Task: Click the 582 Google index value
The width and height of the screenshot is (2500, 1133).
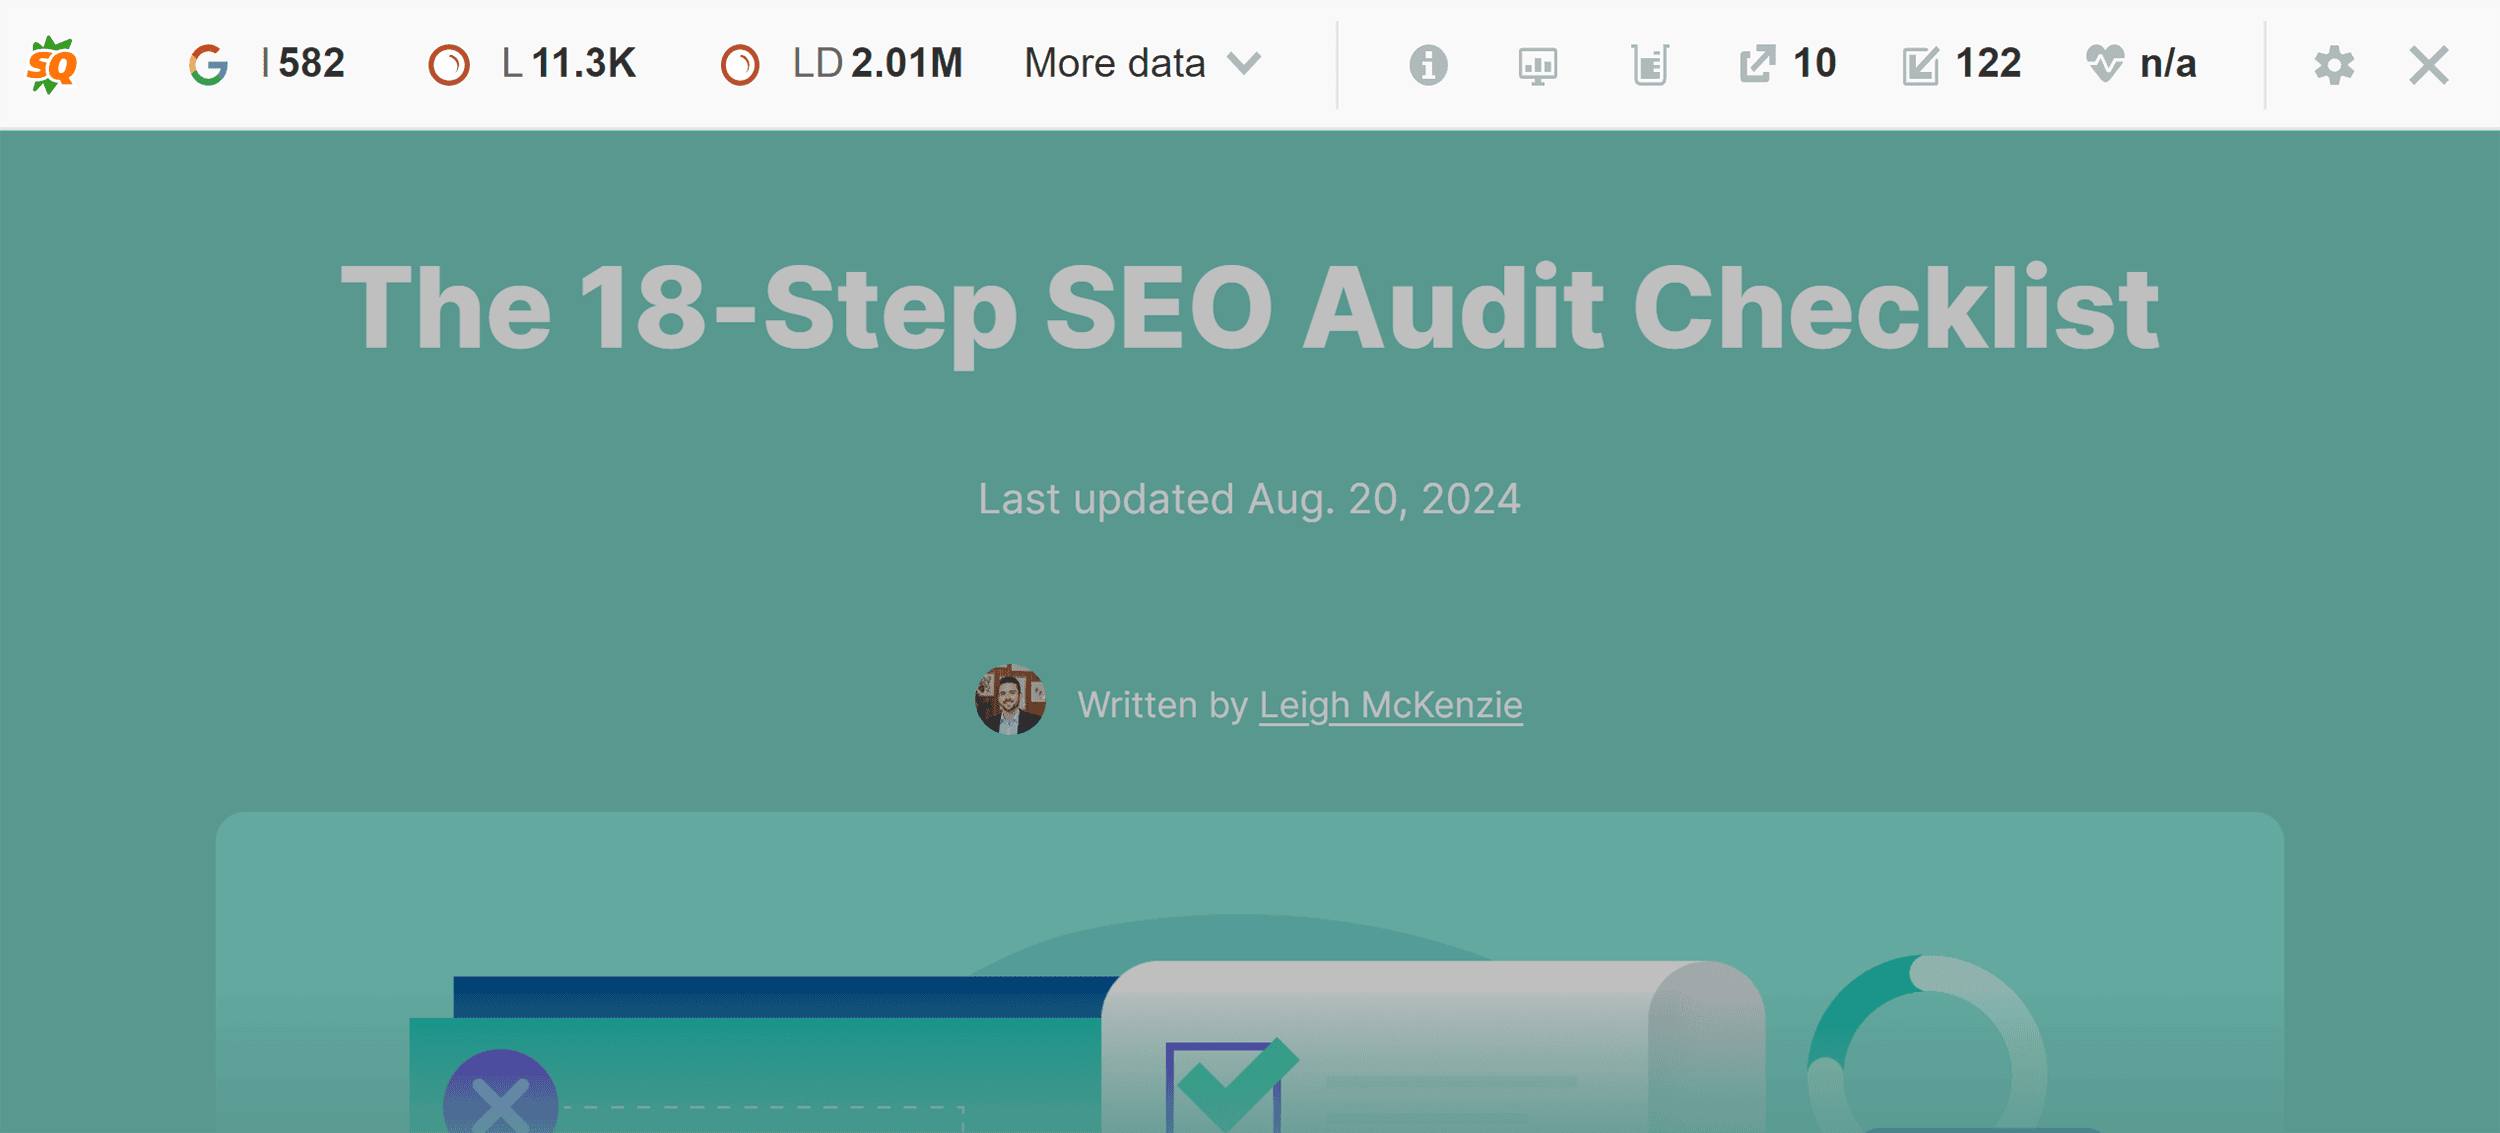Action: tap(311, 63)
